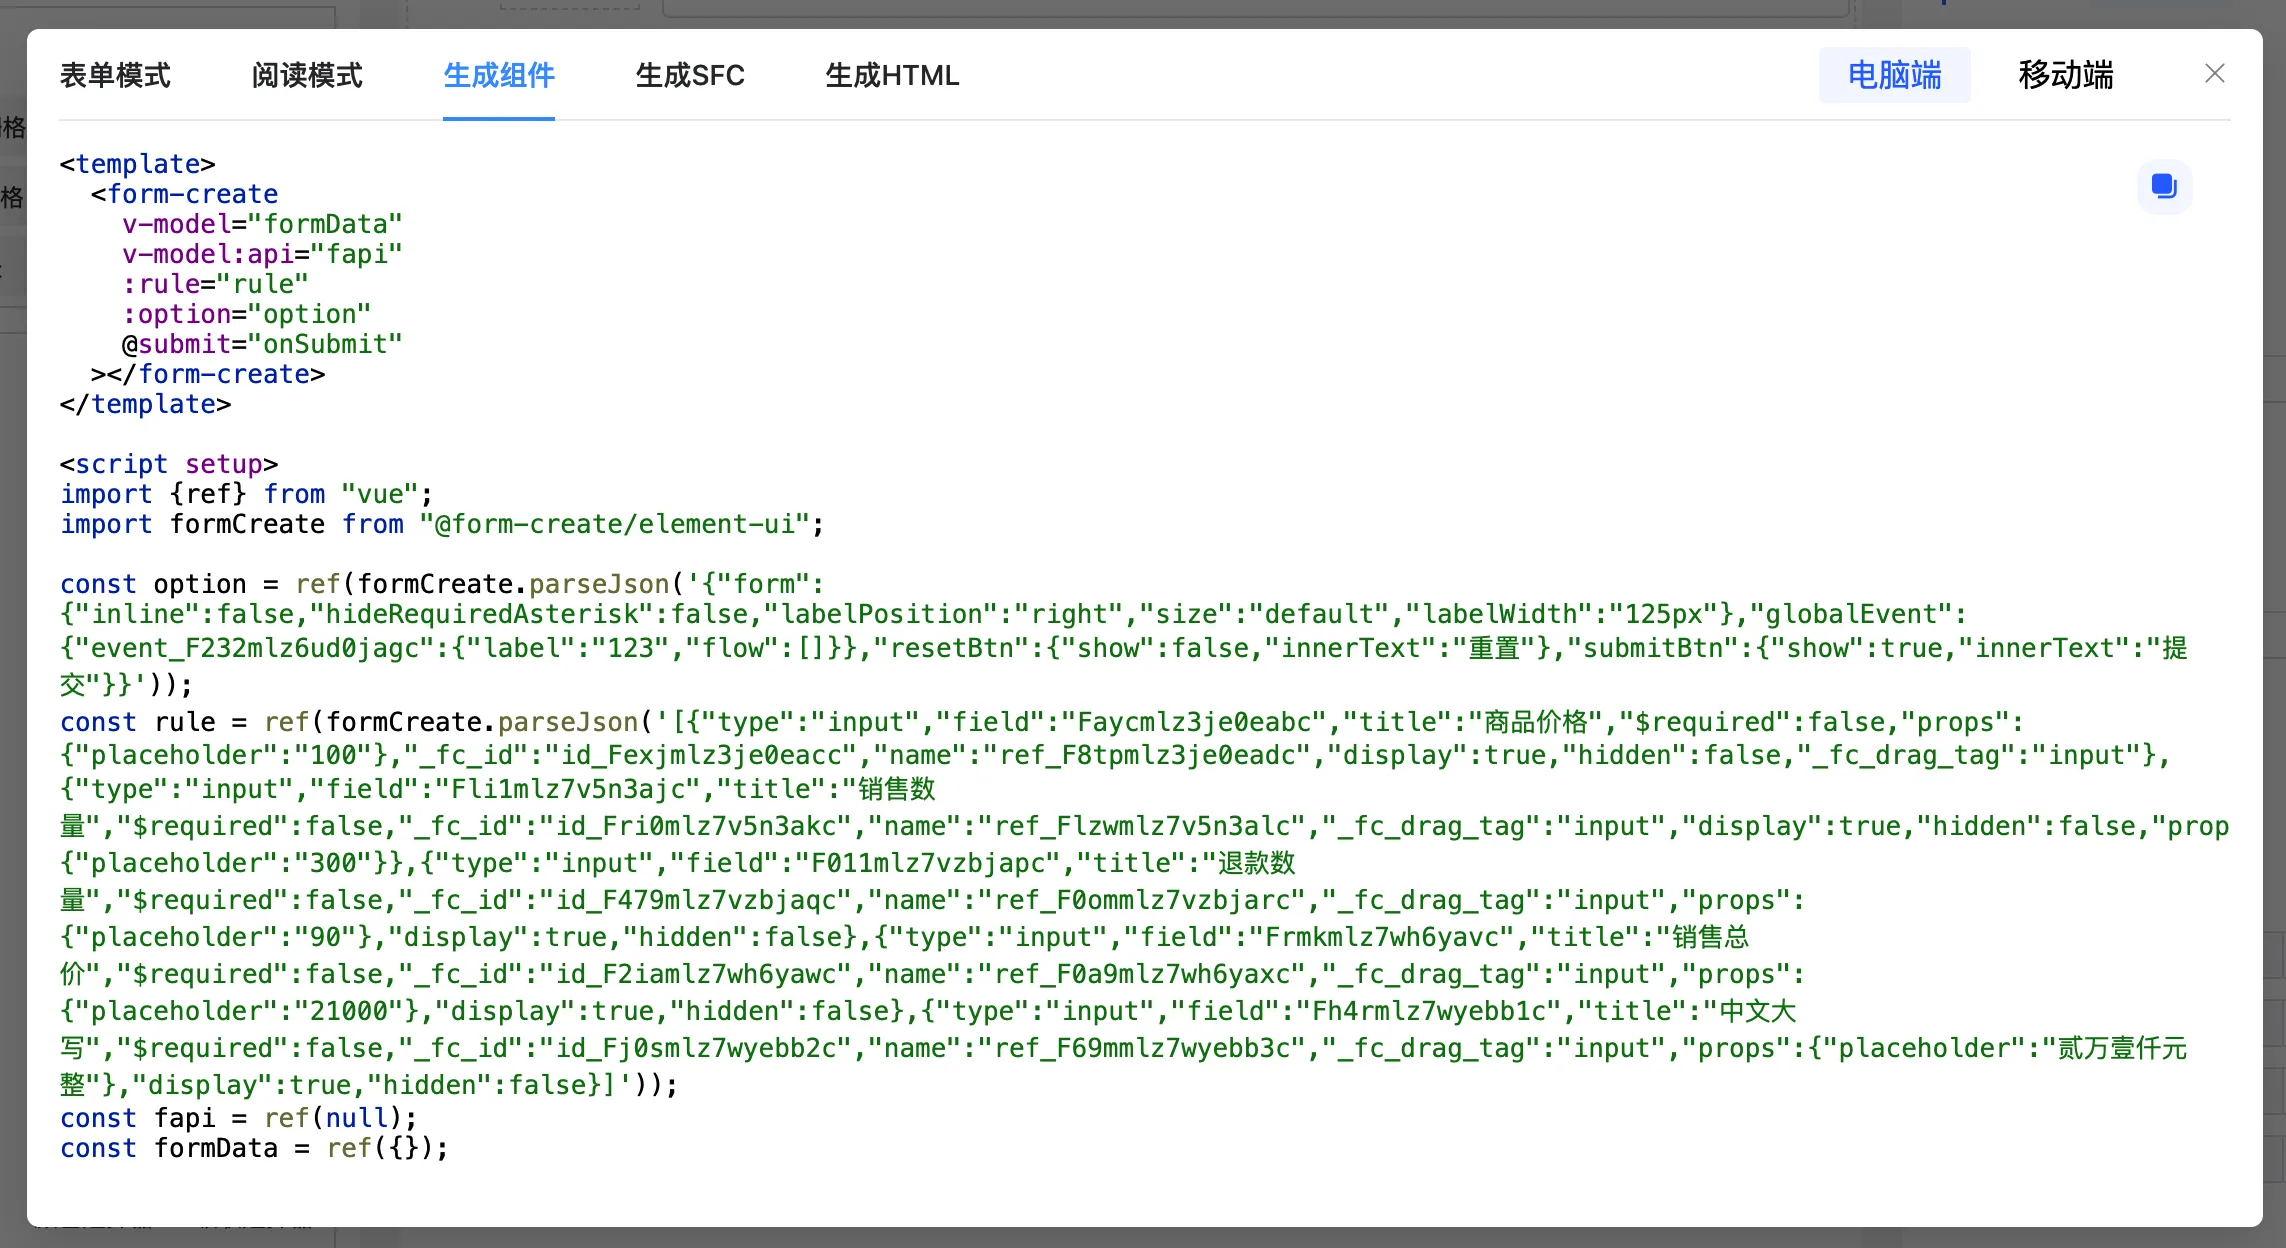Screen dimensions: 2286x1248
Task: Select the 电脑端 device option
Action: point(1894,76)
